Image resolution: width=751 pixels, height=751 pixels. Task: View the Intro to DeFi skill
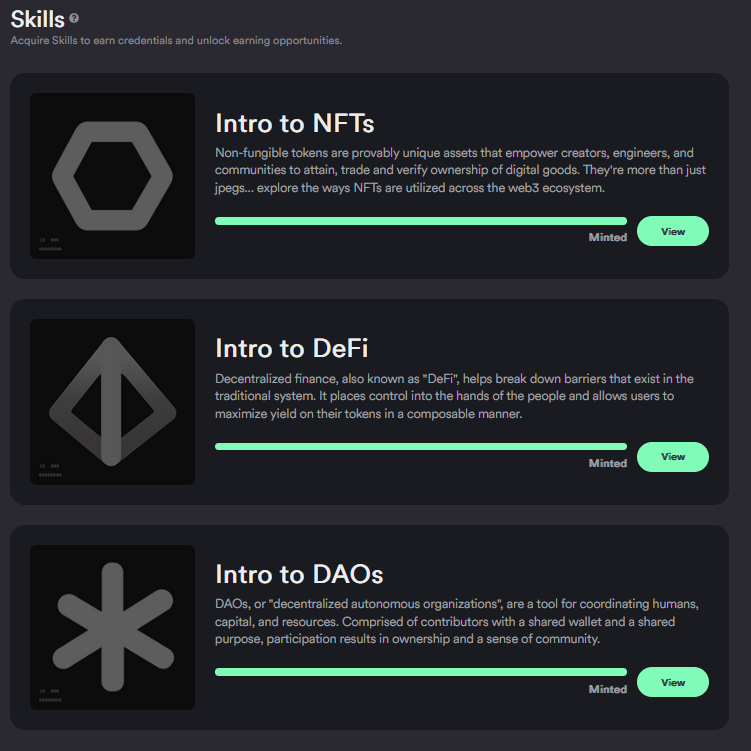pyautogui.click(x=672, y=457)
